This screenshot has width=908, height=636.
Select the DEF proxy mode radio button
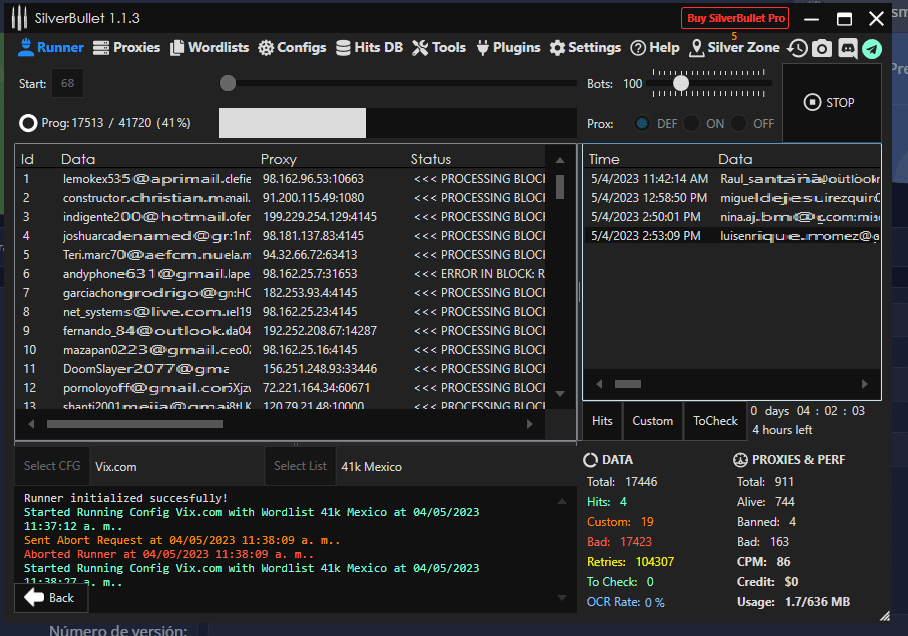pos(643,124)
